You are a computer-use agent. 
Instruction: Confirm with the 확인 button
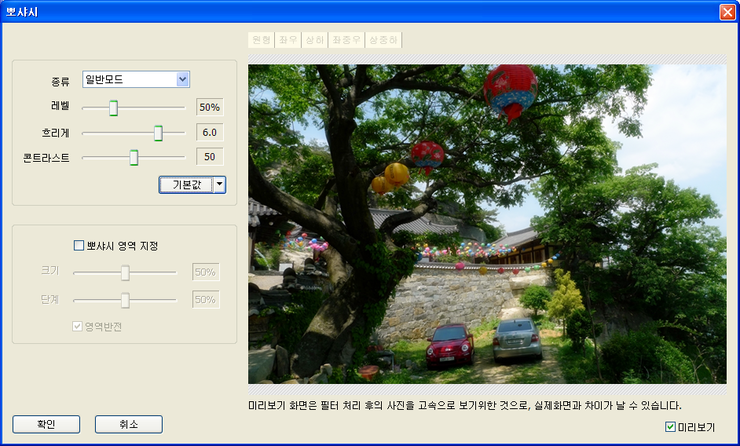click(x=45, y=424)
